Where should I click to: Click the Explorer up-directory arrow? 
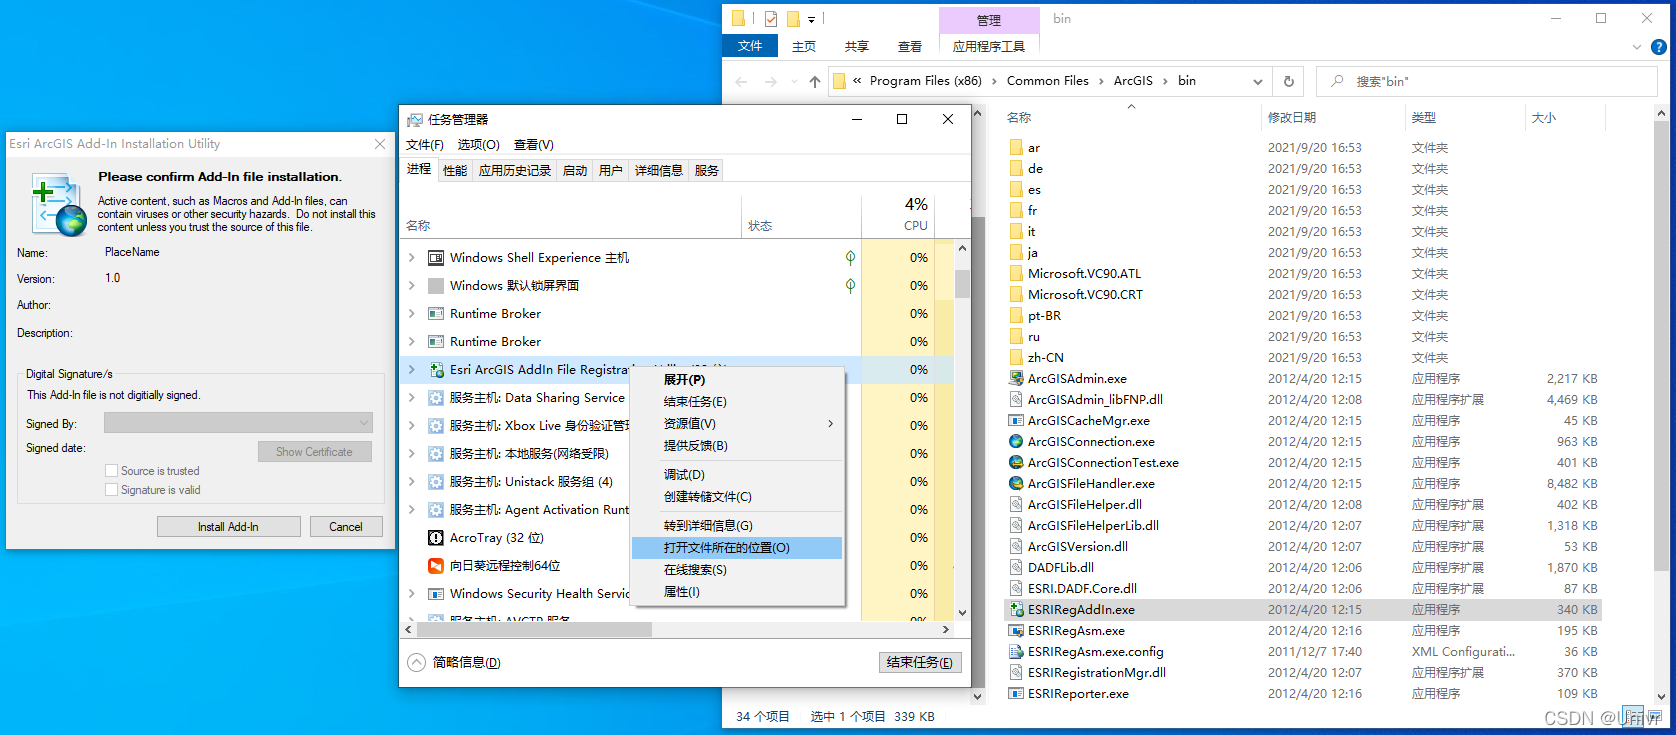click(815, 81)
